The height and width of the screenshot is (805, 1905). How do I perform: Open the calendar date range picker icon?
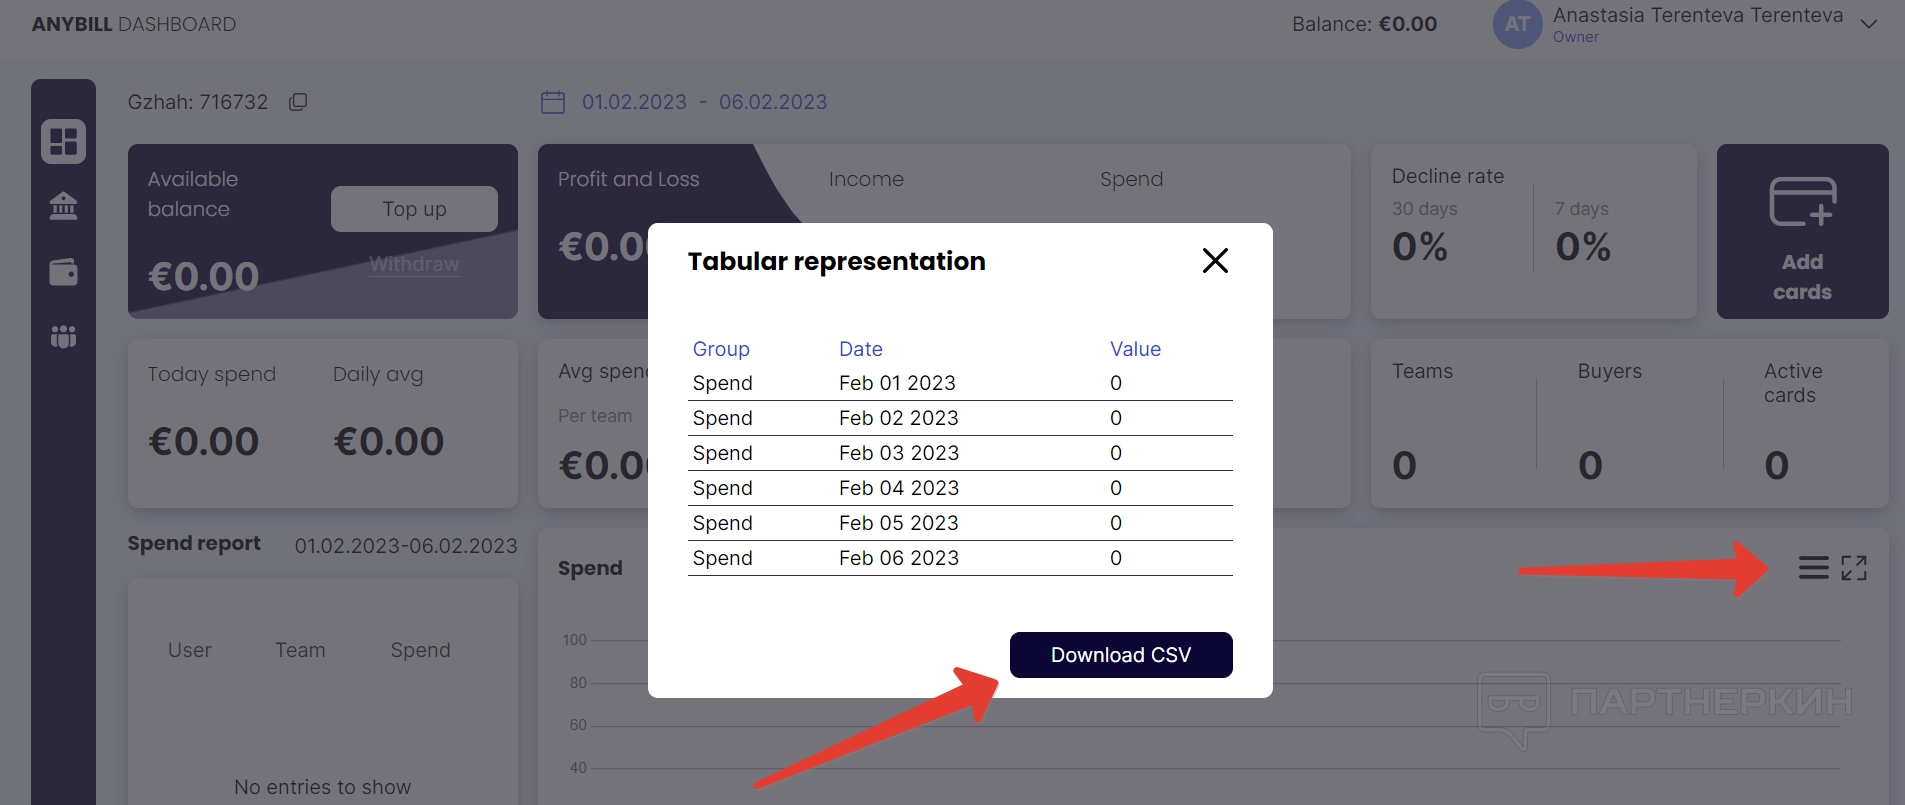pyautogui.click(x=553, y=102)
